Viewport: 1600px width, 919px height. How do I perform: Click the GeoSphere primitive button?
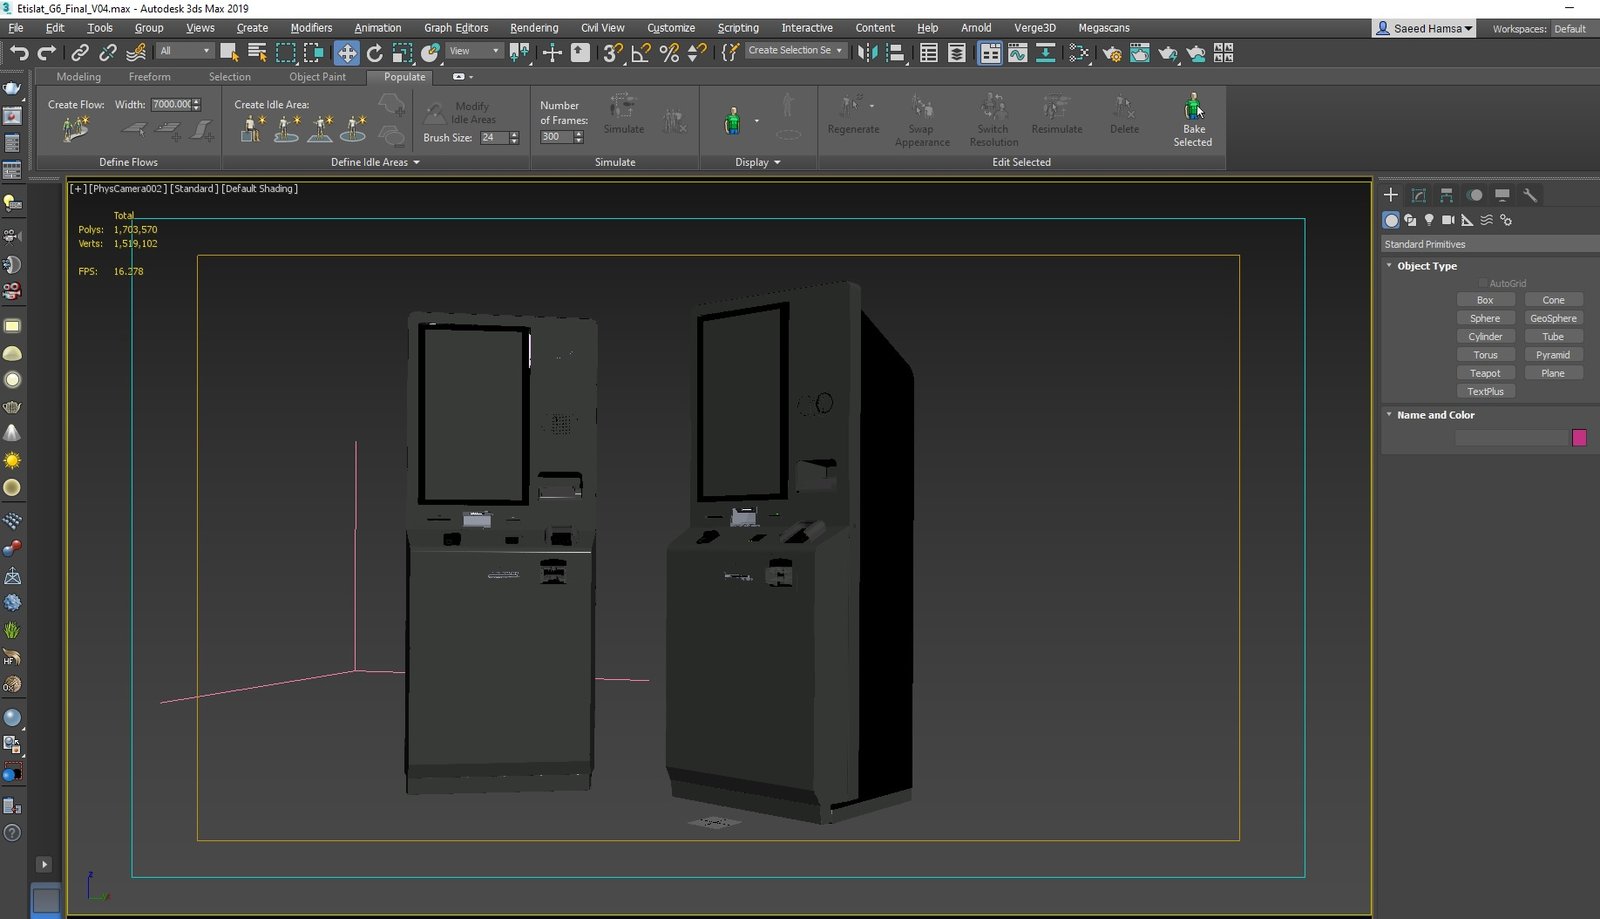[1553, 318]
